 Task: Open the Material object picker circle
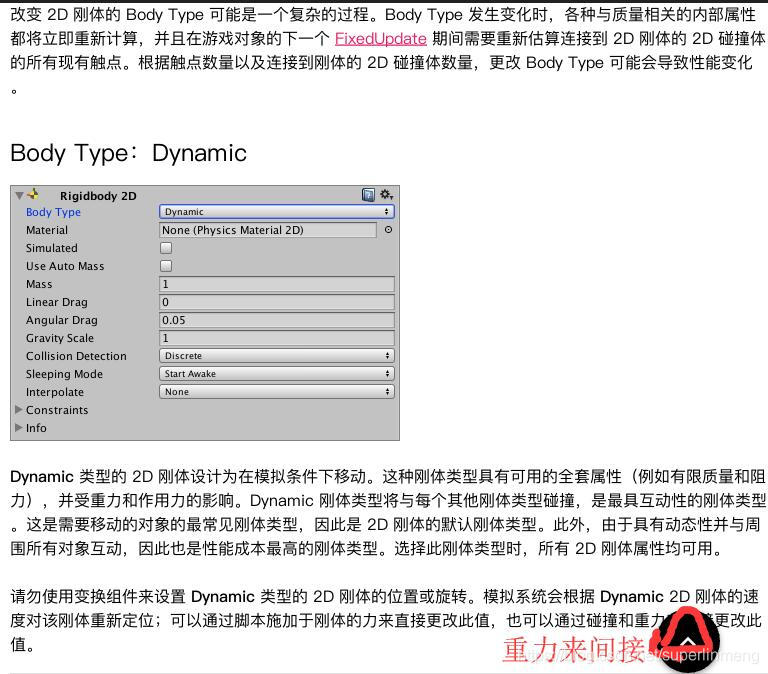pos(388,229)
